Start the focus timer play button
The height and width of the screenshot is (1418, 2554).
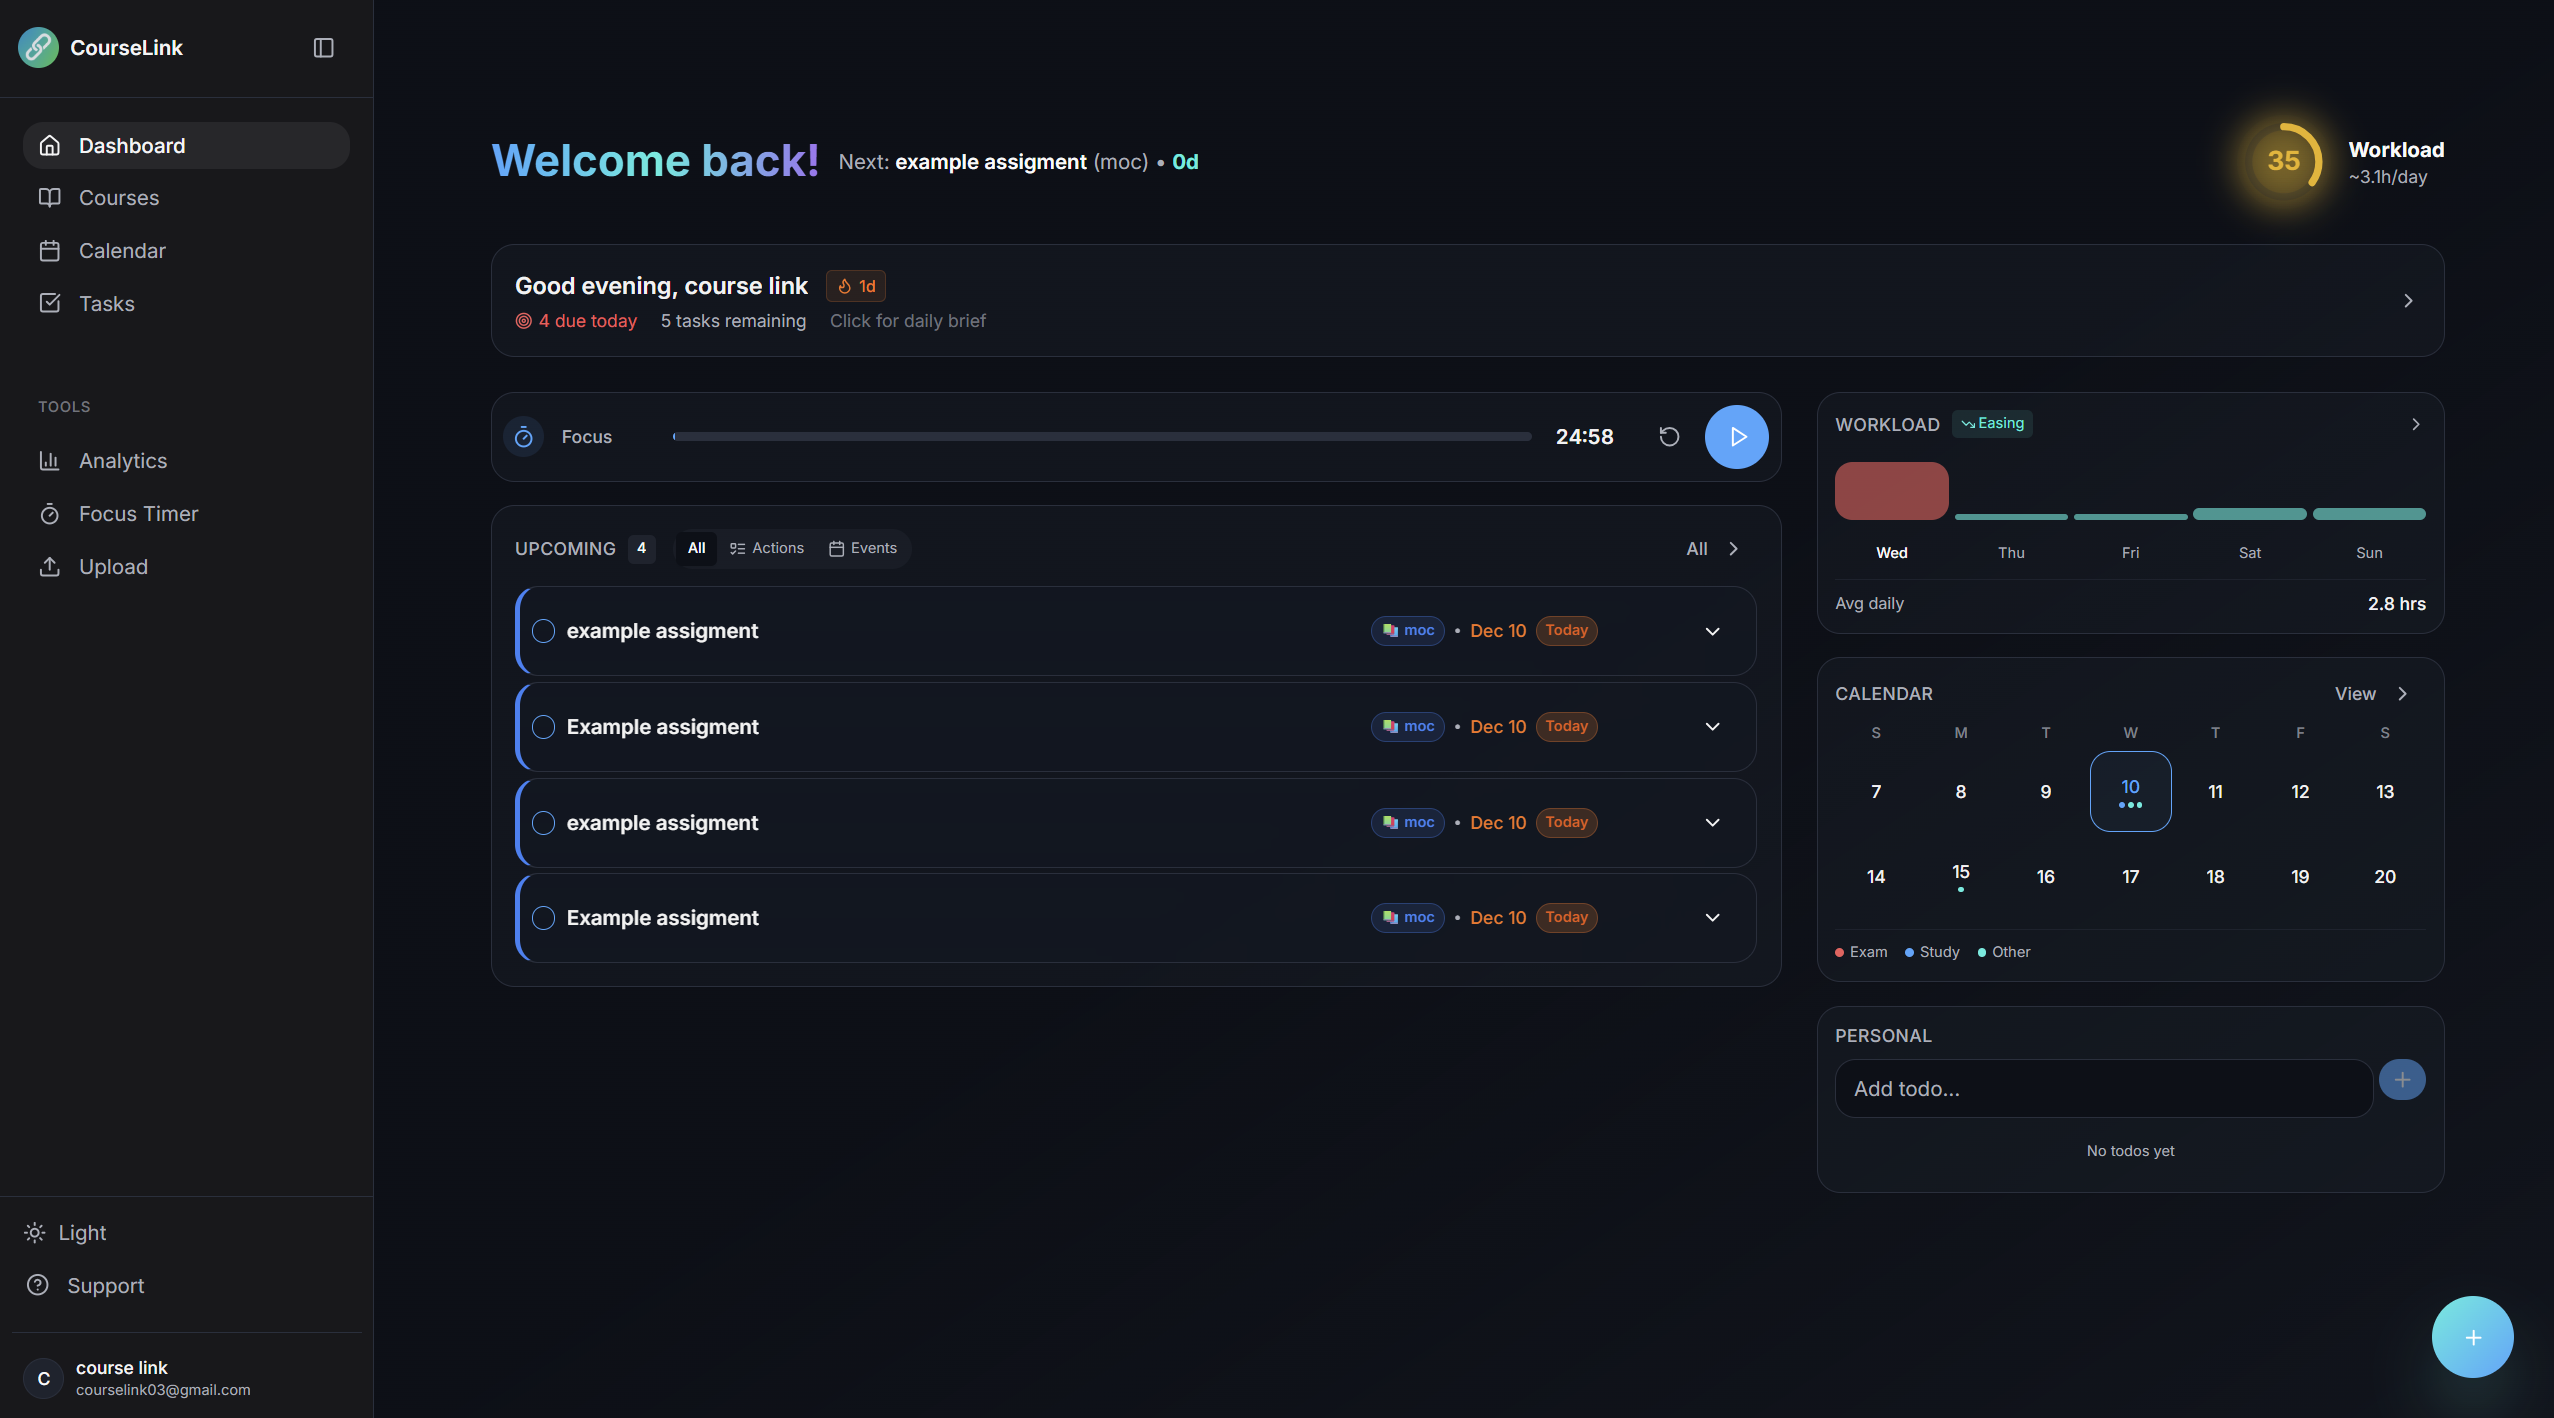(x=1736, y=437)
